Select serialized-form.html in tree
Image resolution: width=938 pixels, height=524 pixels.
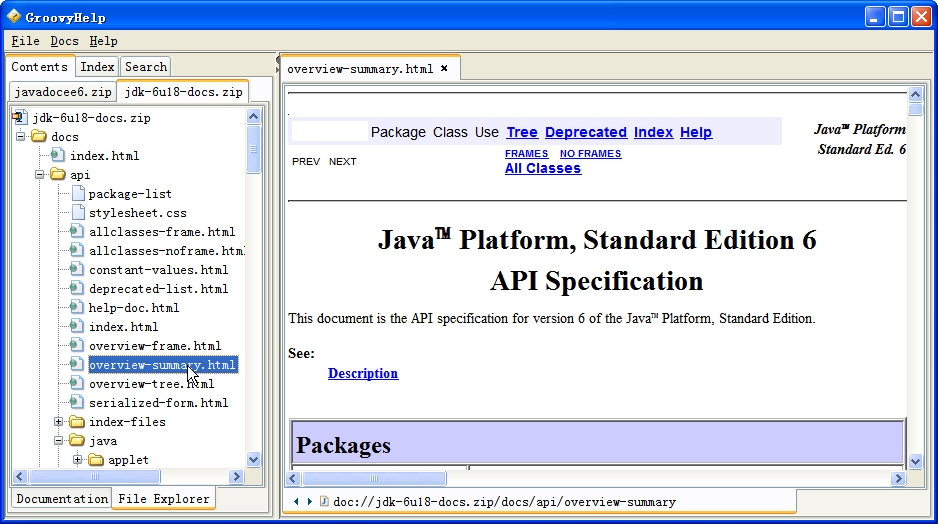159,403
